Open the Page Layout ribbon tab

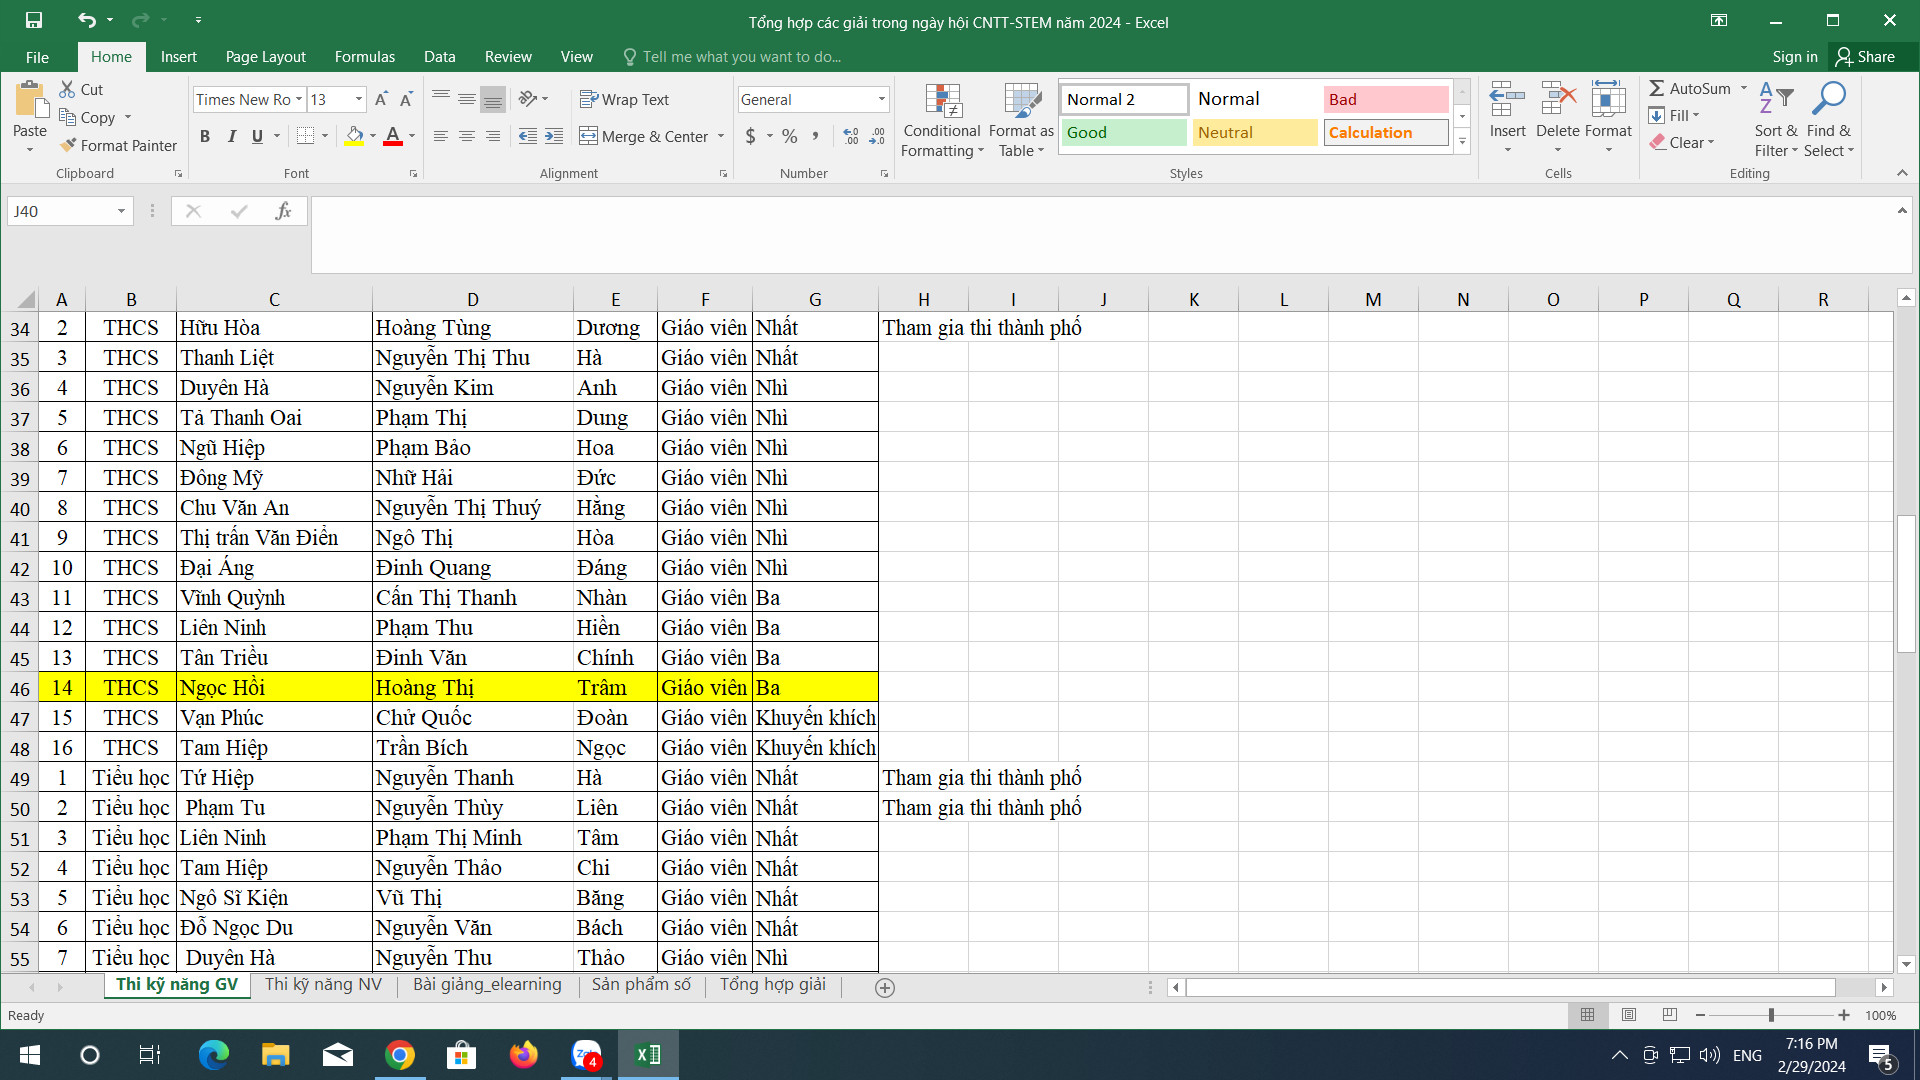pos(265,57)
